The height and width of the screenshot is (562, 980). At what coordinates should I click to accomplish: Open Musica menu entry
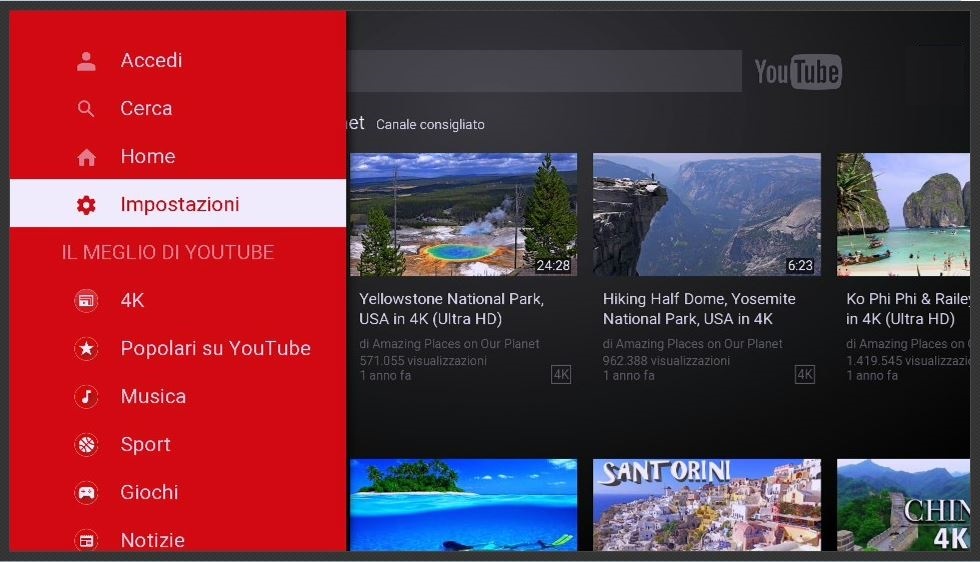[x=178, y=396]
